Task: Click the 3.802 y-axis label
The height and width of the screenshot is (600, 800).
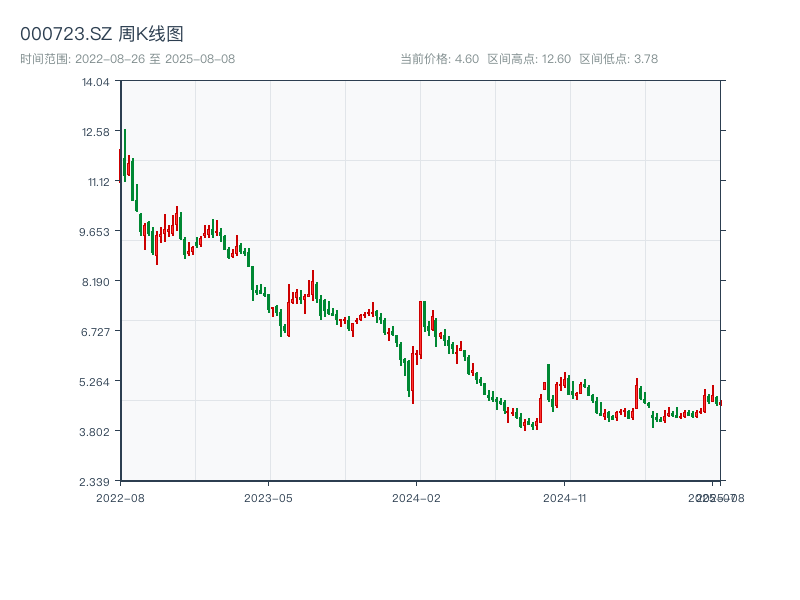Action: point(95,432)
